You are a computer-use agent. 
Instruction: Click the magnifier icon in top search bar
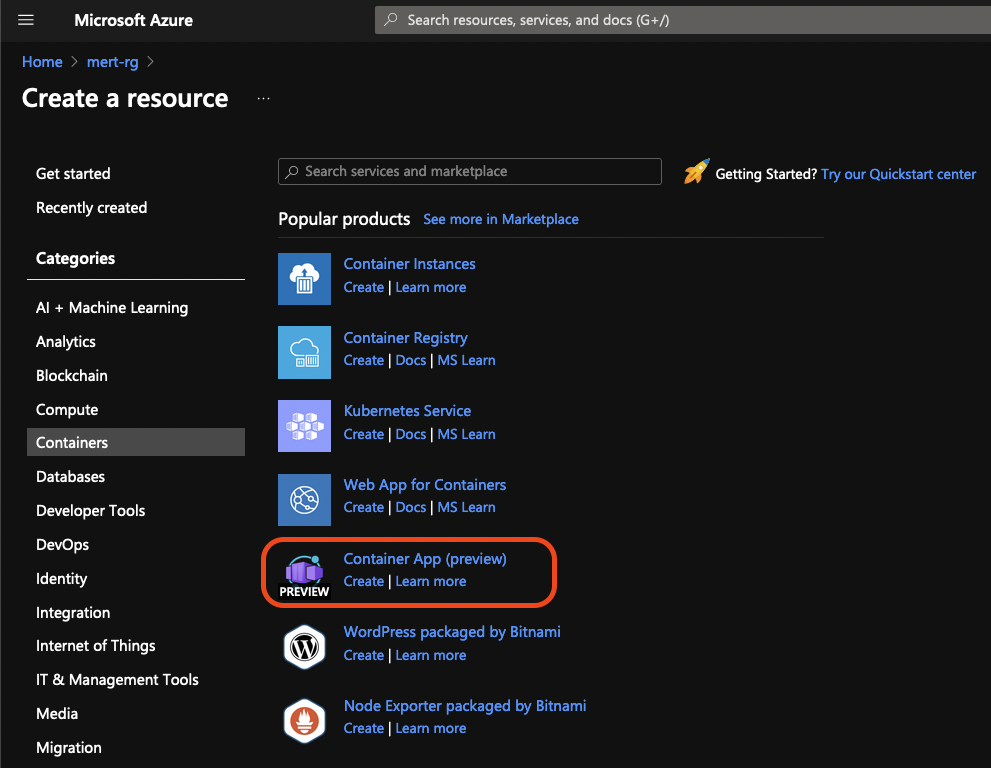[391, 20]
